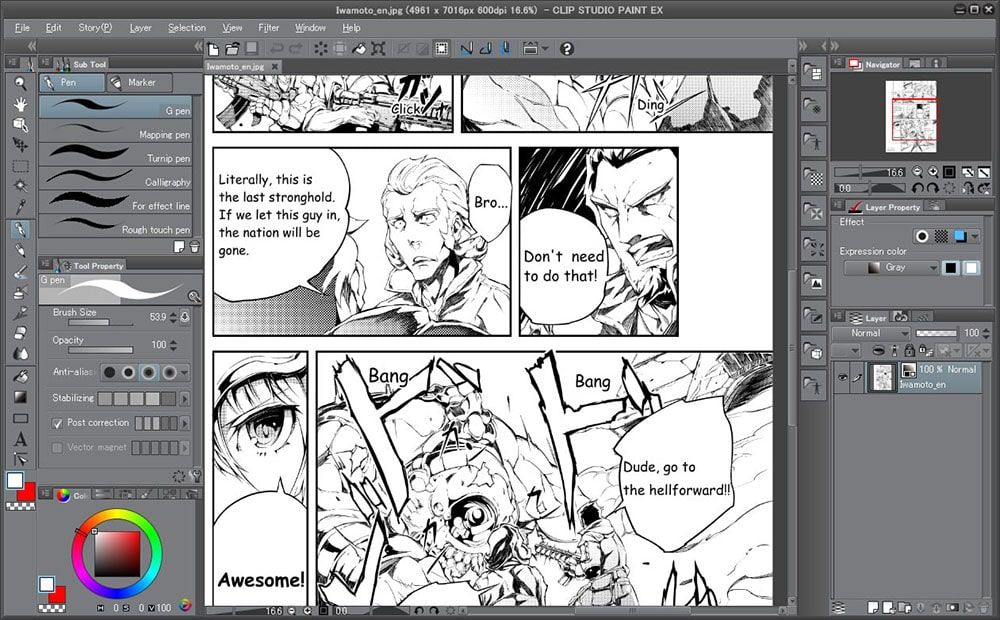Image resolution: width=1000 pixels, height=620 pixels.
Task: Select the Pencil tool
Action: coord(20,250)
